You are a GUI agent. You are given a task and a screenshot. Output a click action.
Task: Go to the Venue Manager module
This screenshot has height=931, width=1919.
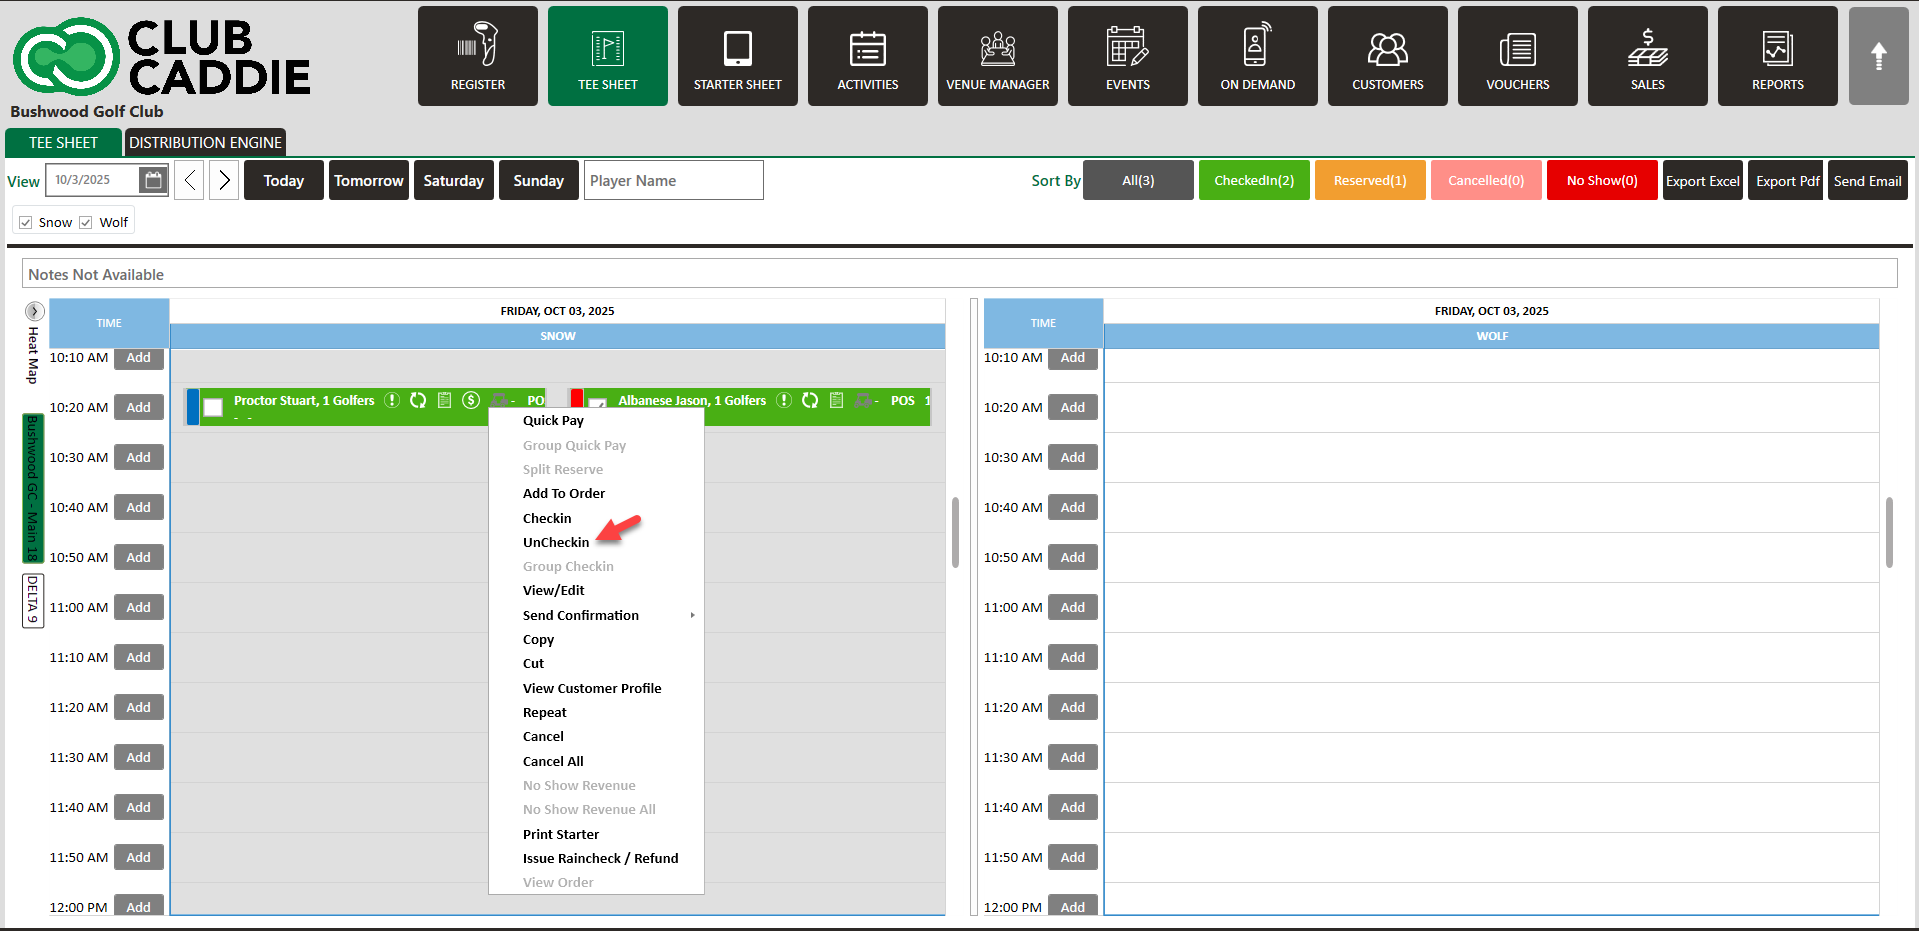[997, 56]
